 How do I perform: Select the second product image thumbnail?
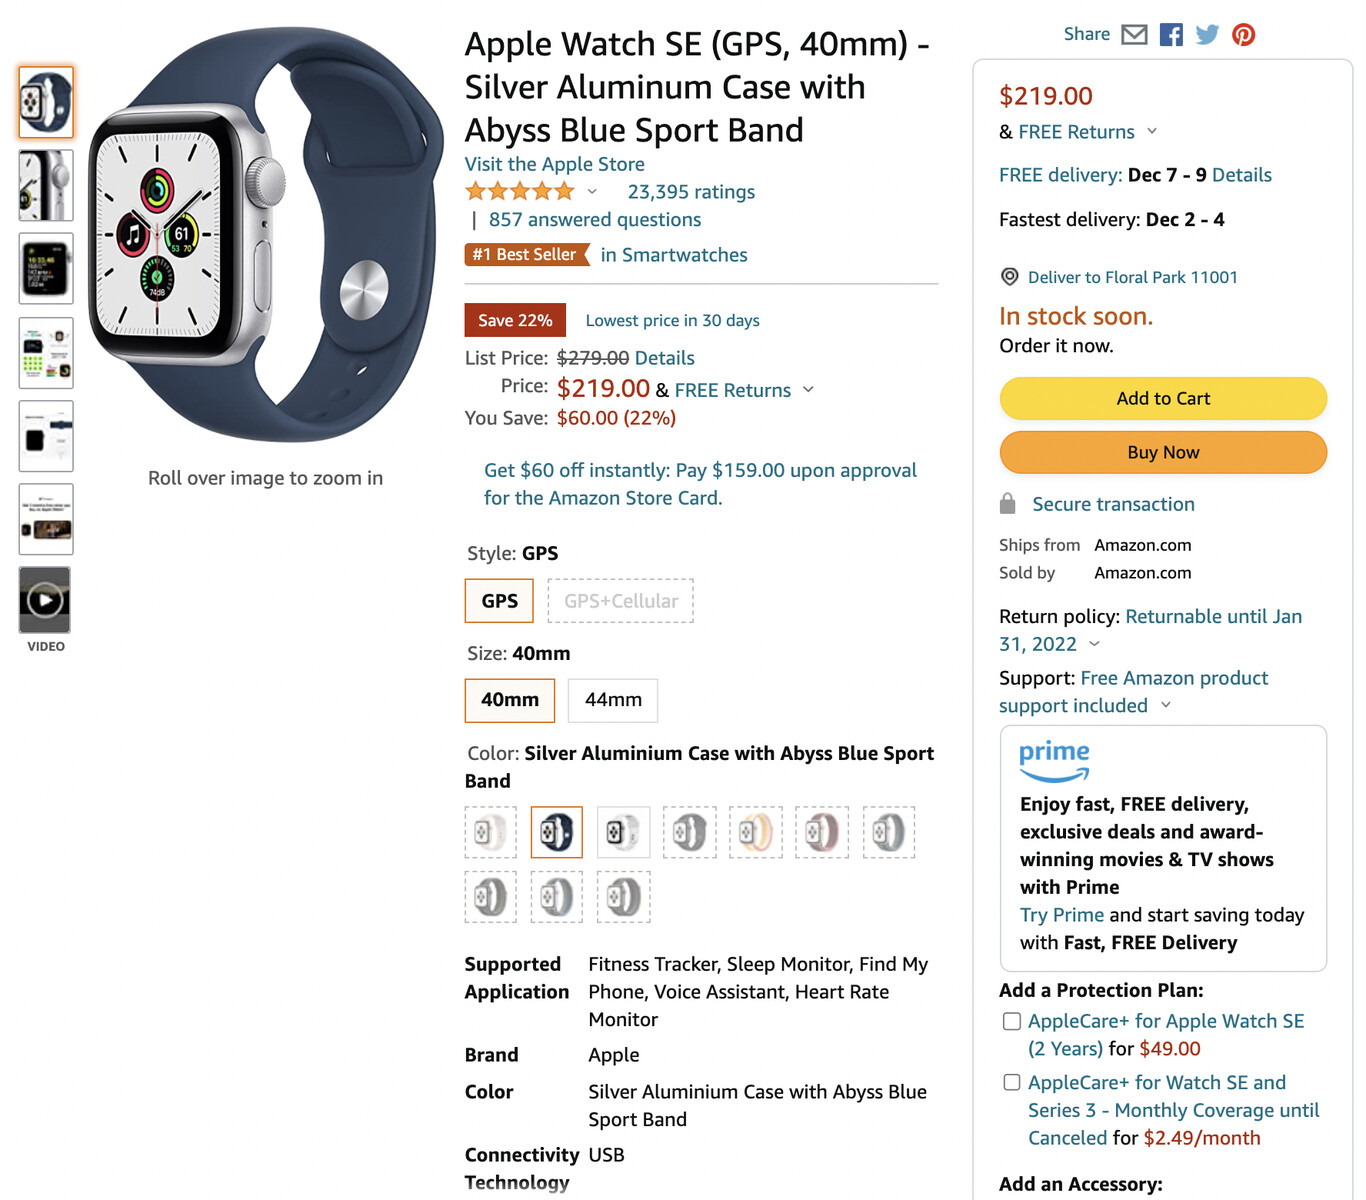[46, 185]
